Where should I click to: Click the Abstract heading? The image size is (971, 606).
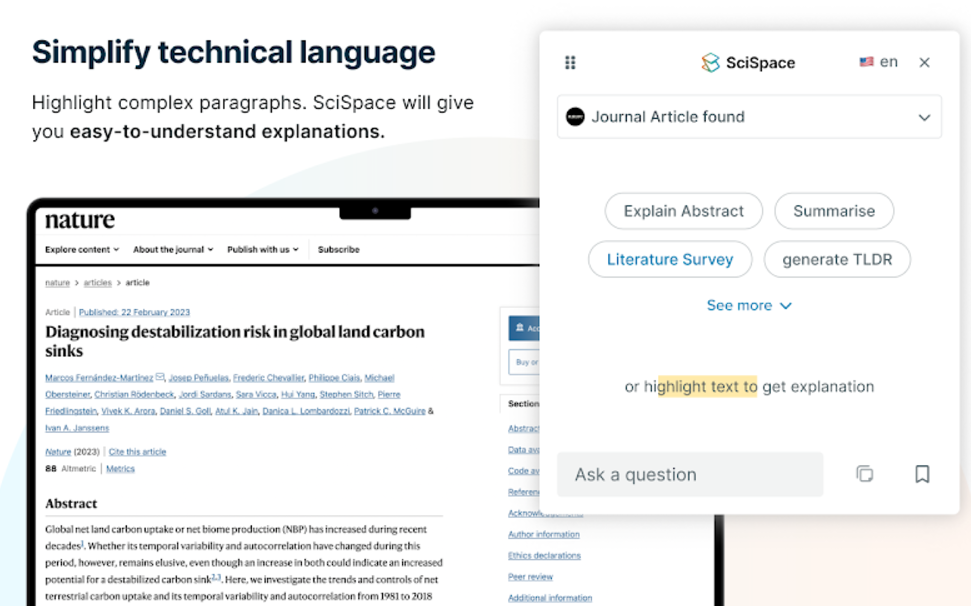click(x=71, y=504)
